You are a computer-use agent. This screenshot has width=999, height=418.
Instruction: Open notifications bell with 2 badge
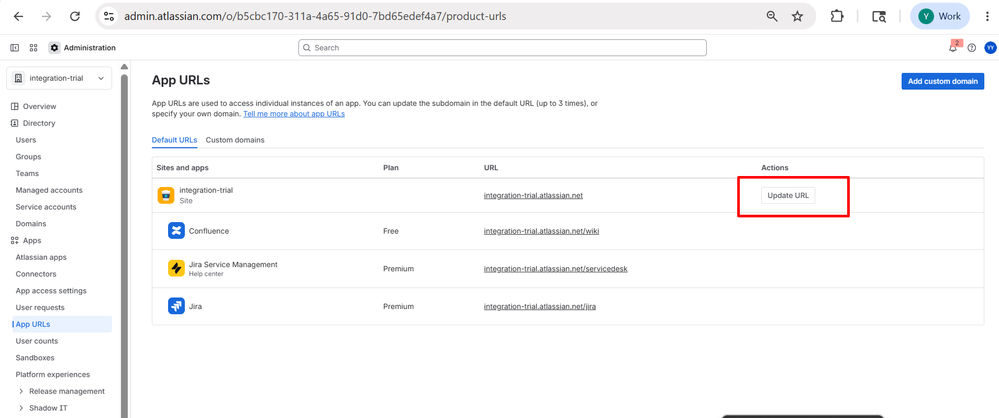point(953,47)
